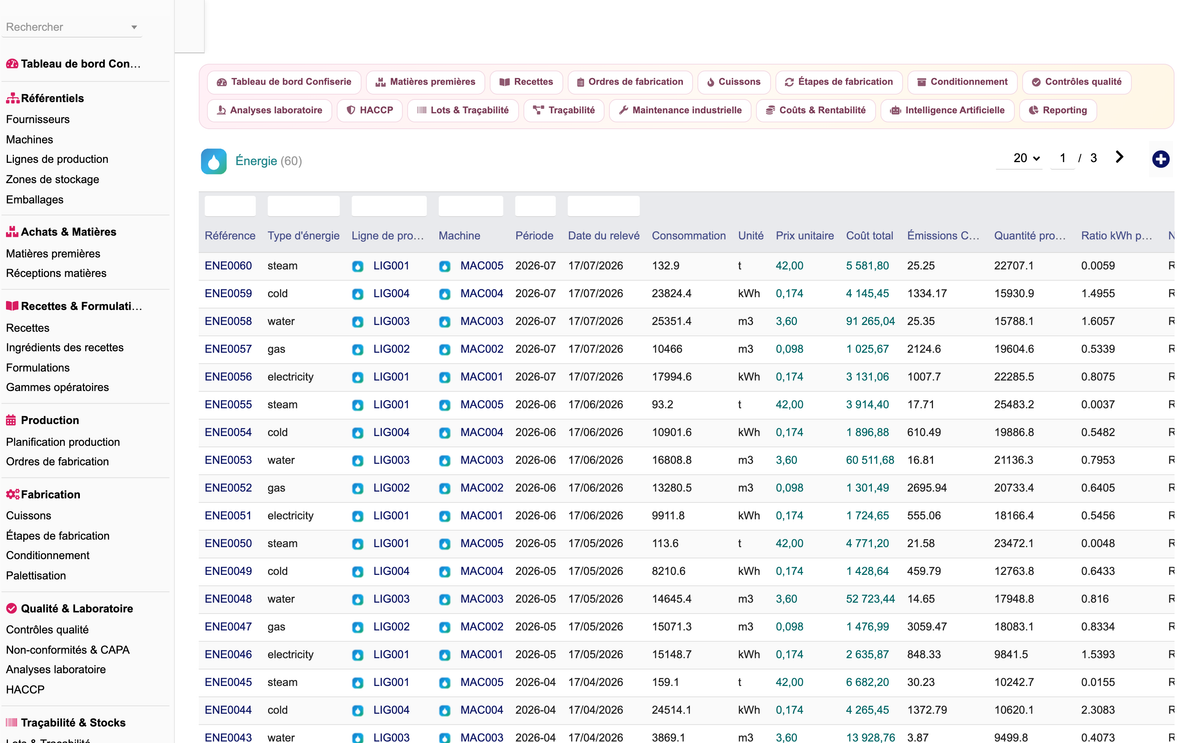The width and height of the screenshot is (1200, 743).
Task: Open Contrôles qualité toolbar tab
Action: (x=1076, y=82)
